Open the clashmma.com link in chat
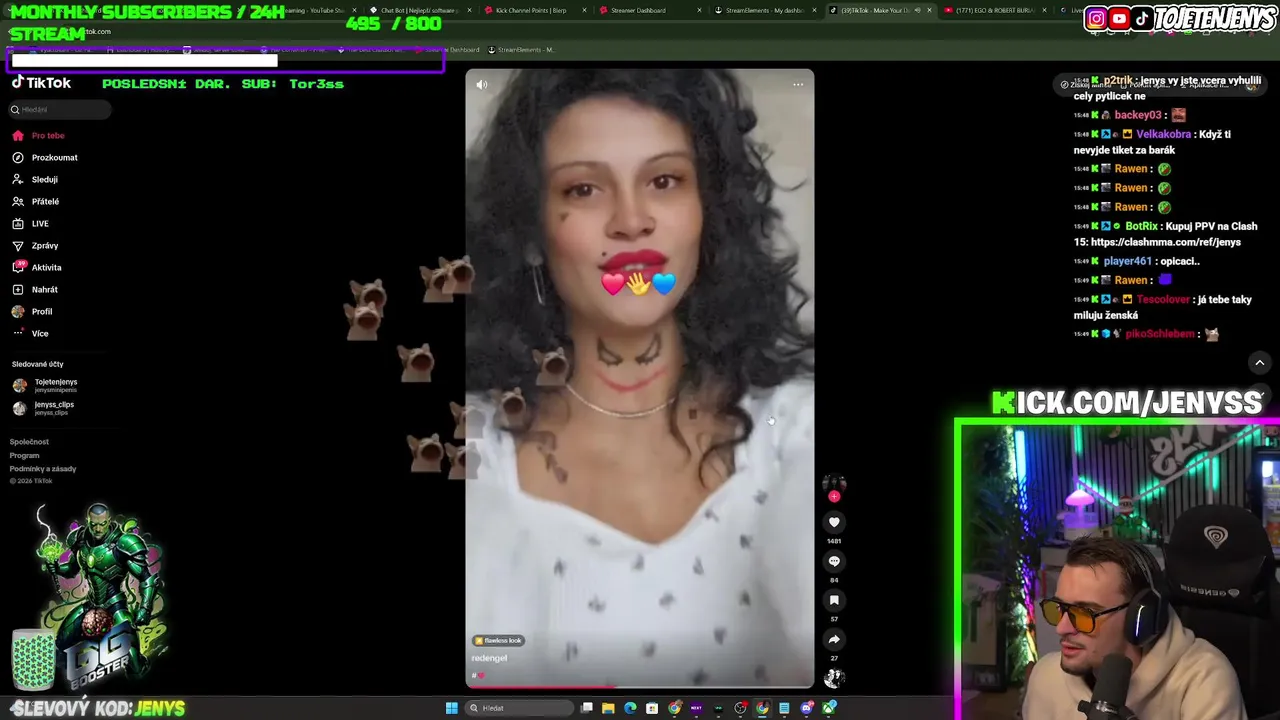 tap(1165, 242)
